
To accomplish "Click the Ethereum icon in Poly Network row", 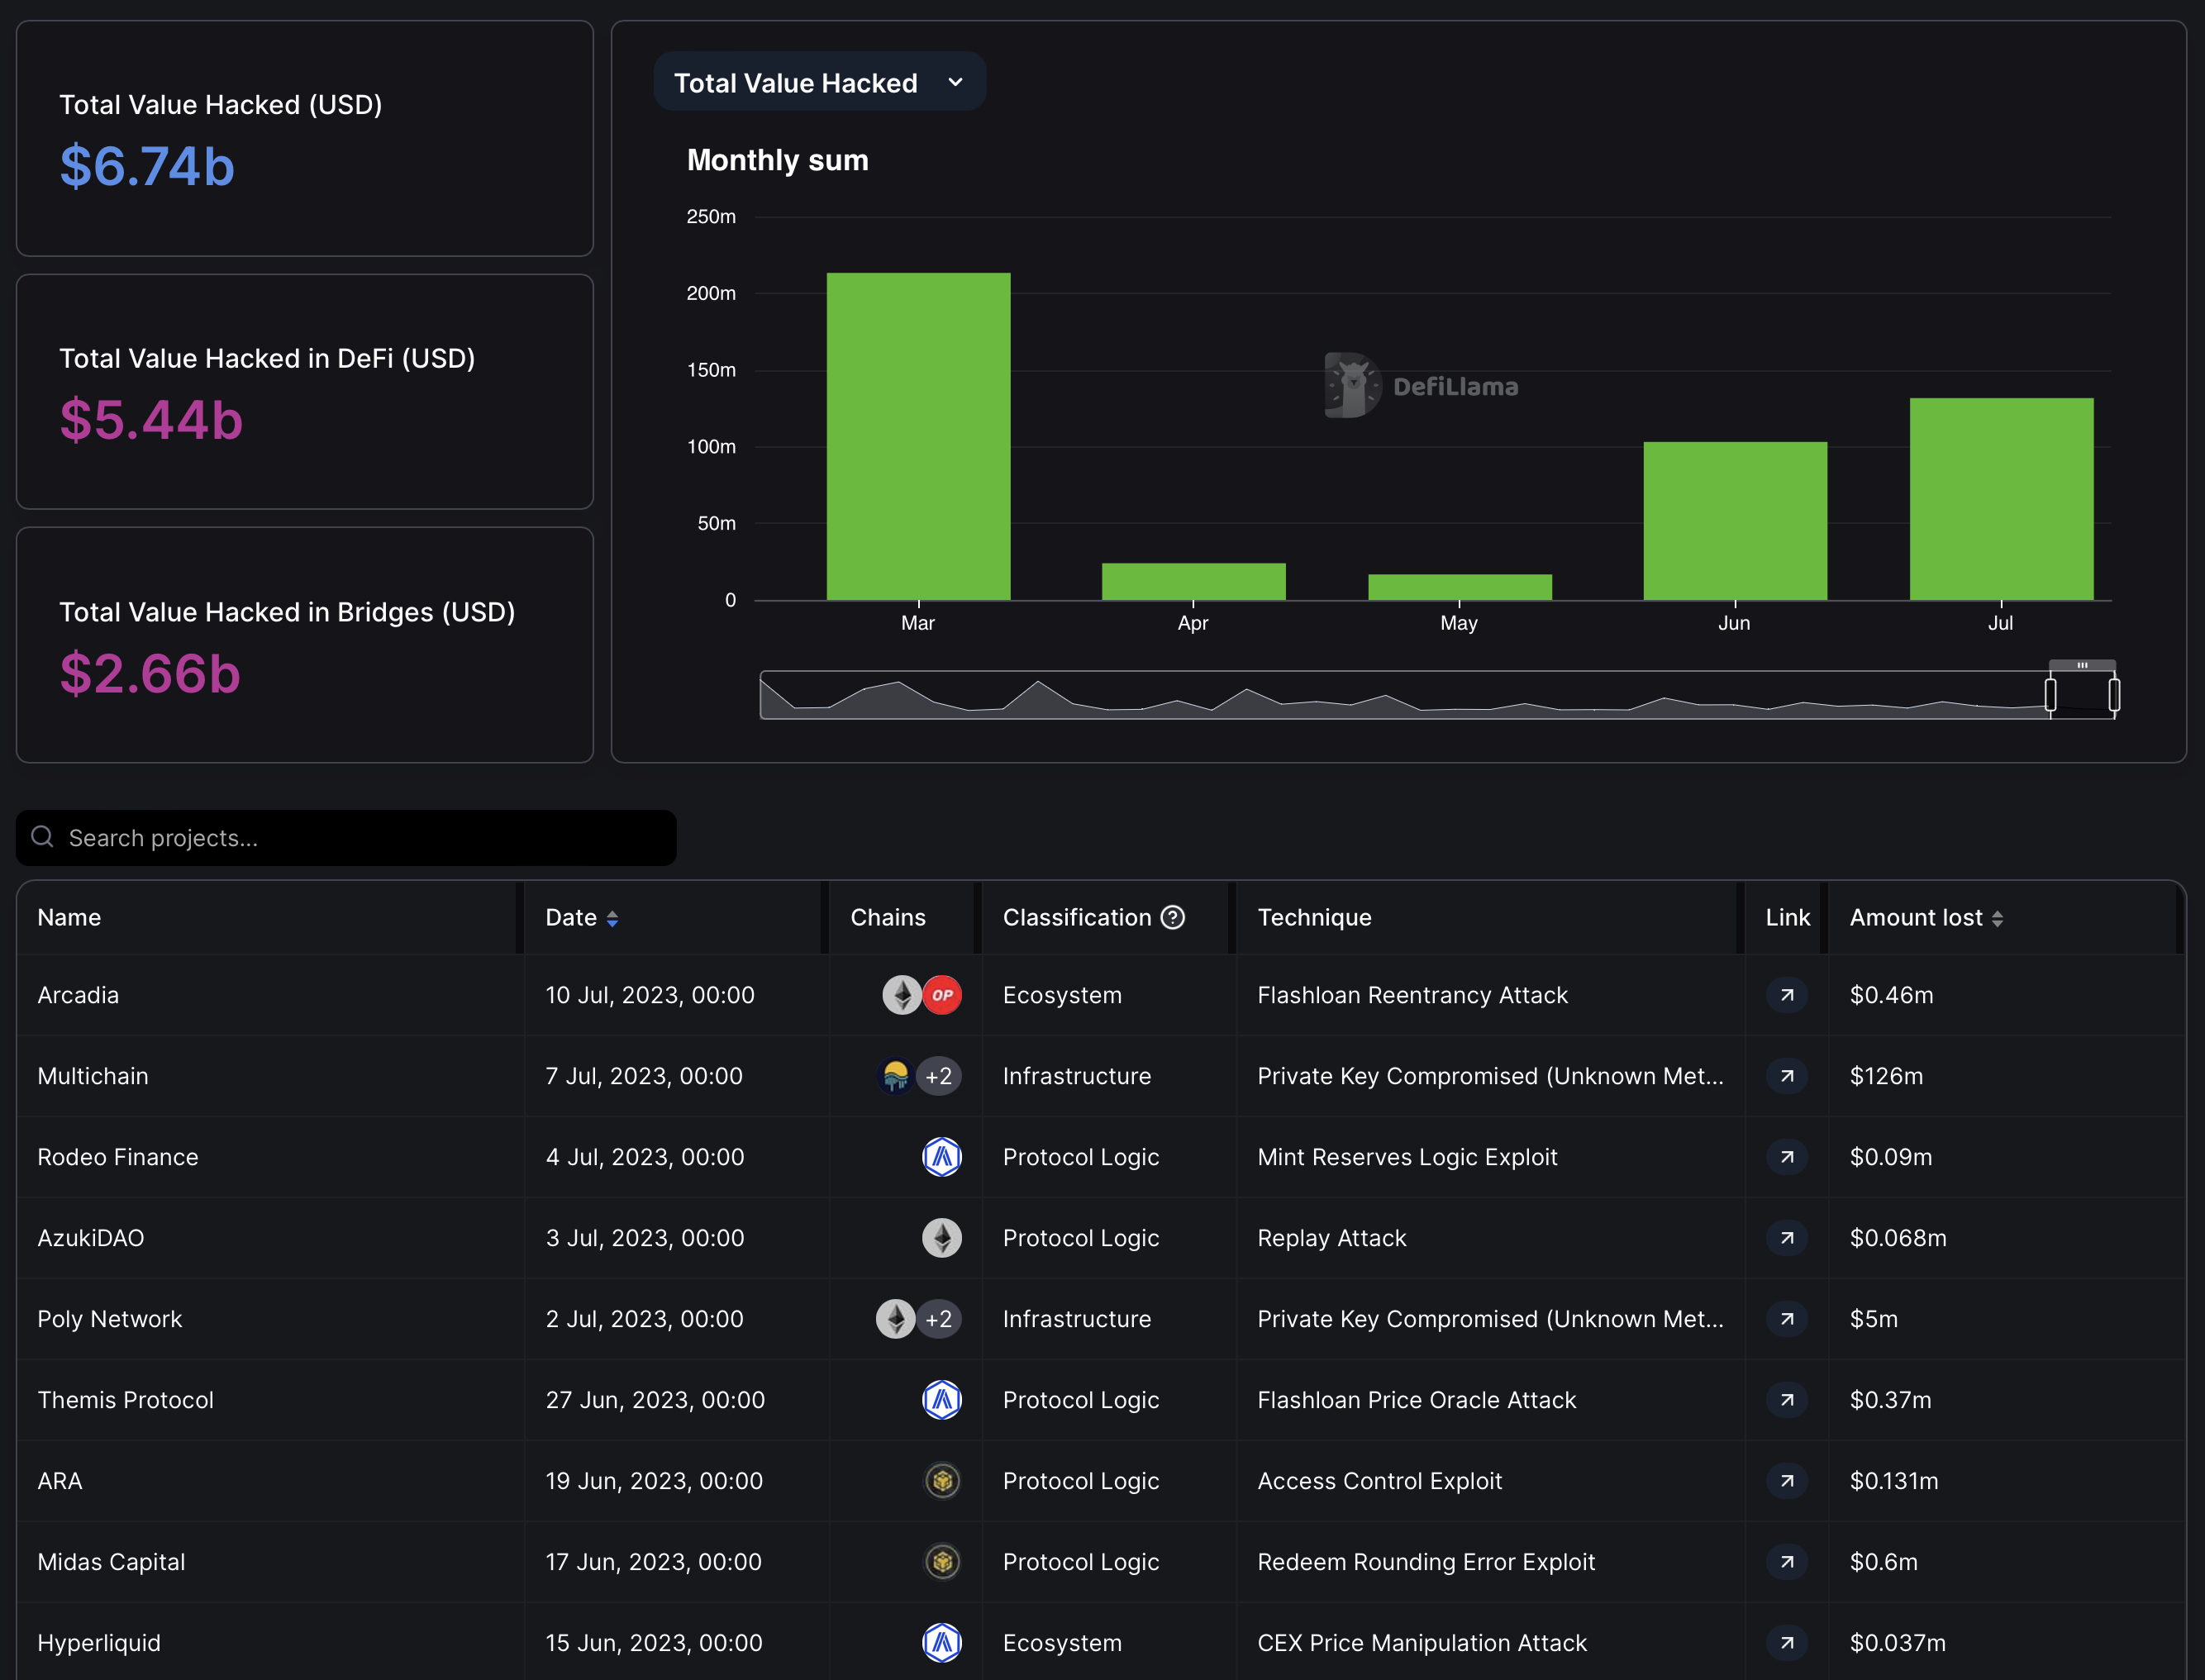I will 895,1319.
